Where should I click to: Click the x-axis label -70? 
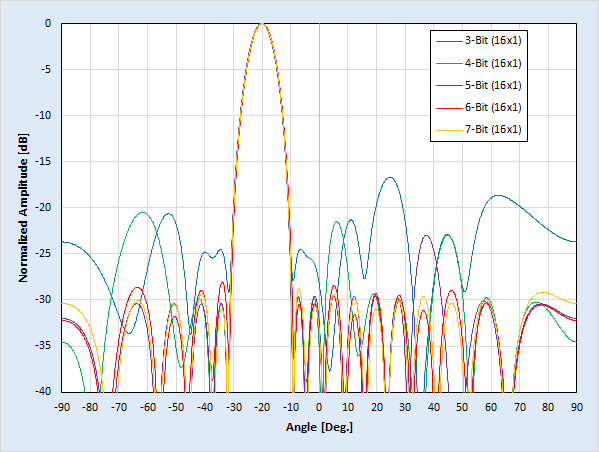click(x=119, y=407)
